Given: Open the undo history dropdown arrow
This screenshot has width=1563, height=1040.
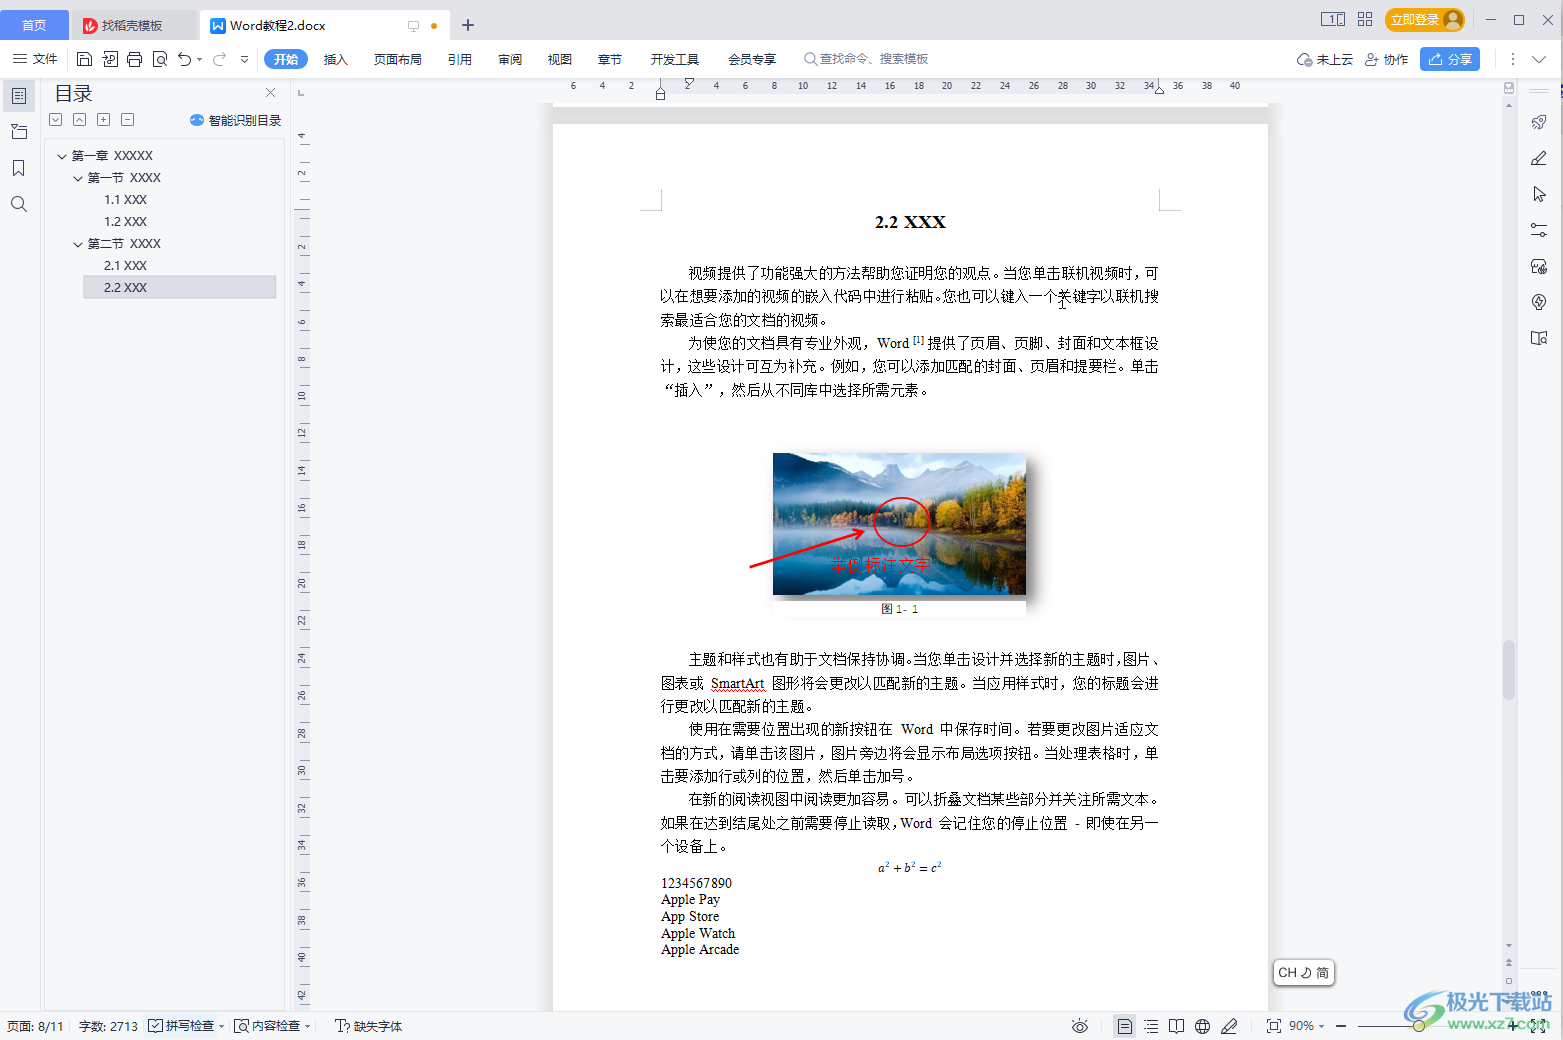Looking at the screenshot, I should [199, 59].
